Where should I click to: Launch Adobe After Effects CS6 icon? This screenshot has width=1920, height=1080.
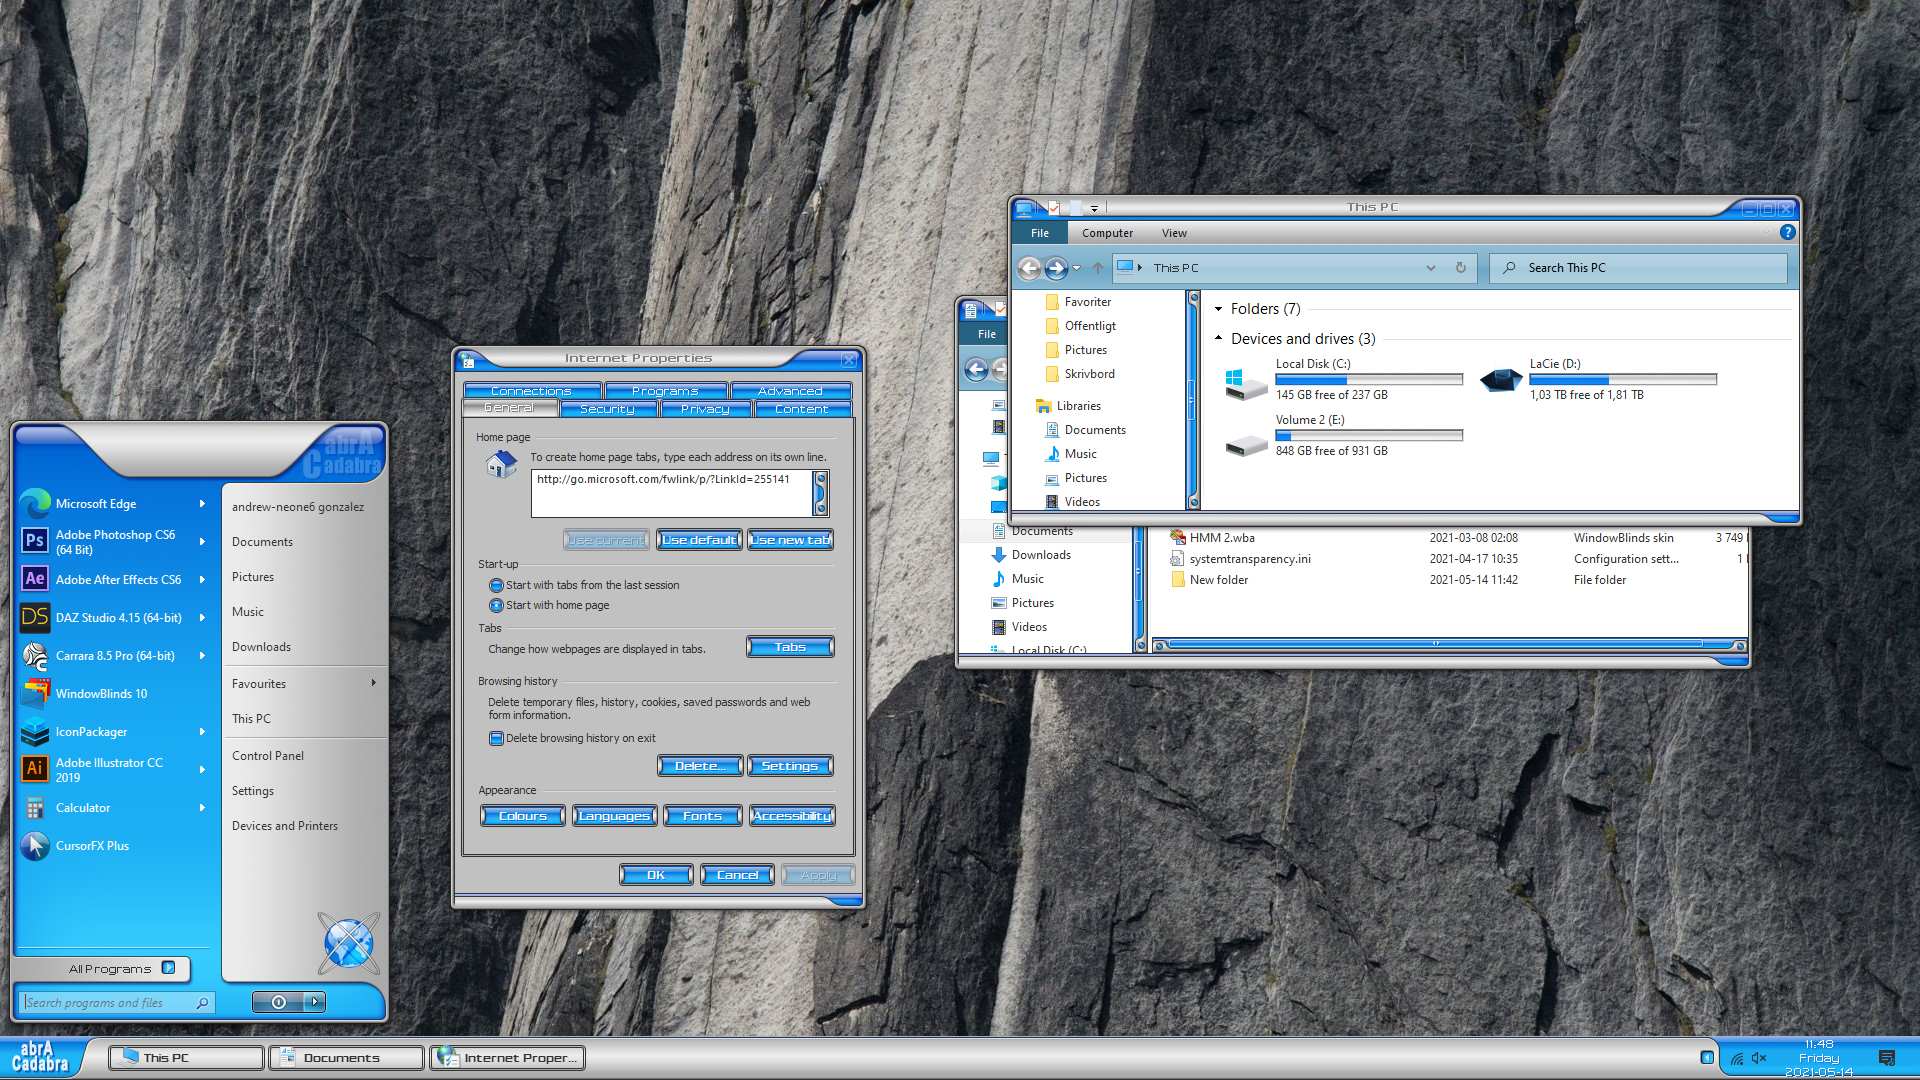point(35,579)
